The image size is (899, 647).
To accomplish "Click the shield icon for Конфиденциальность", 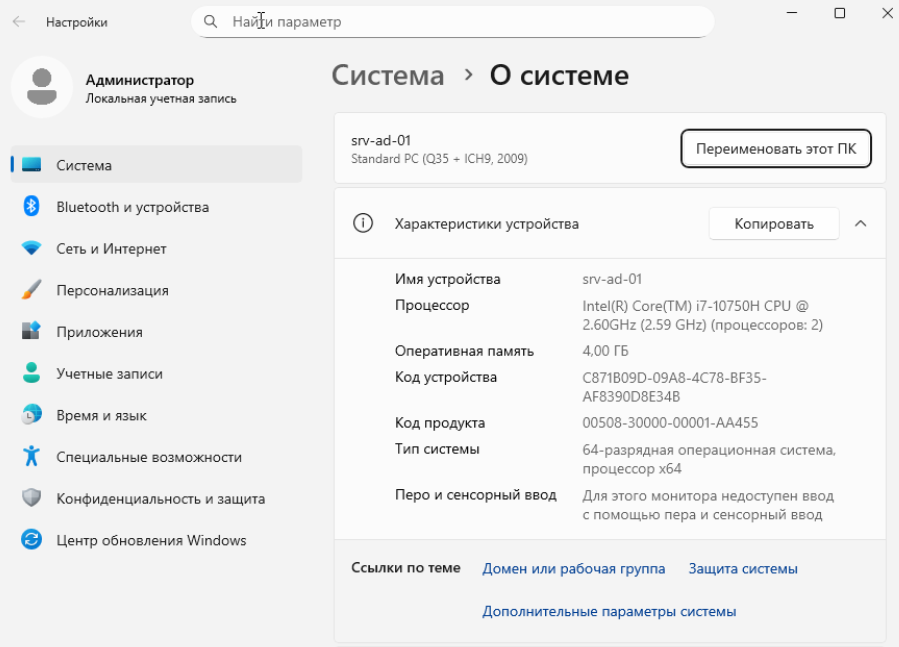I will click(32, 498).
